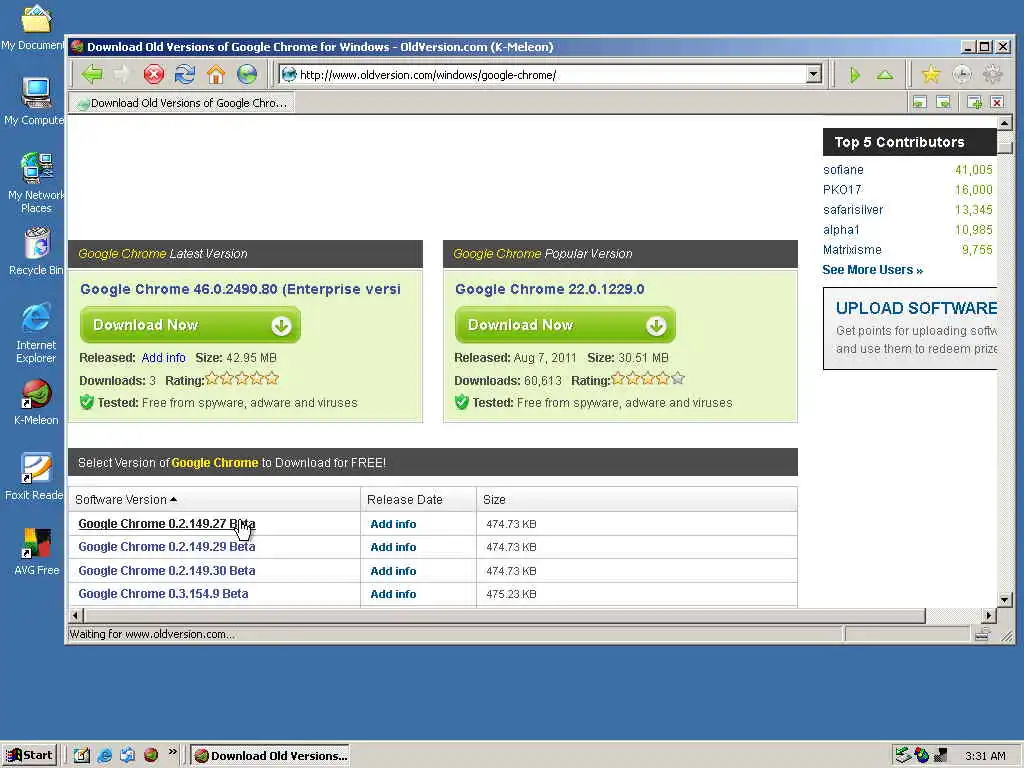Image resolution: width=1024 pixels, height=768 pixels.
Task: Click the green Up arrow beside the URL bar
Action: coord(885,75)
